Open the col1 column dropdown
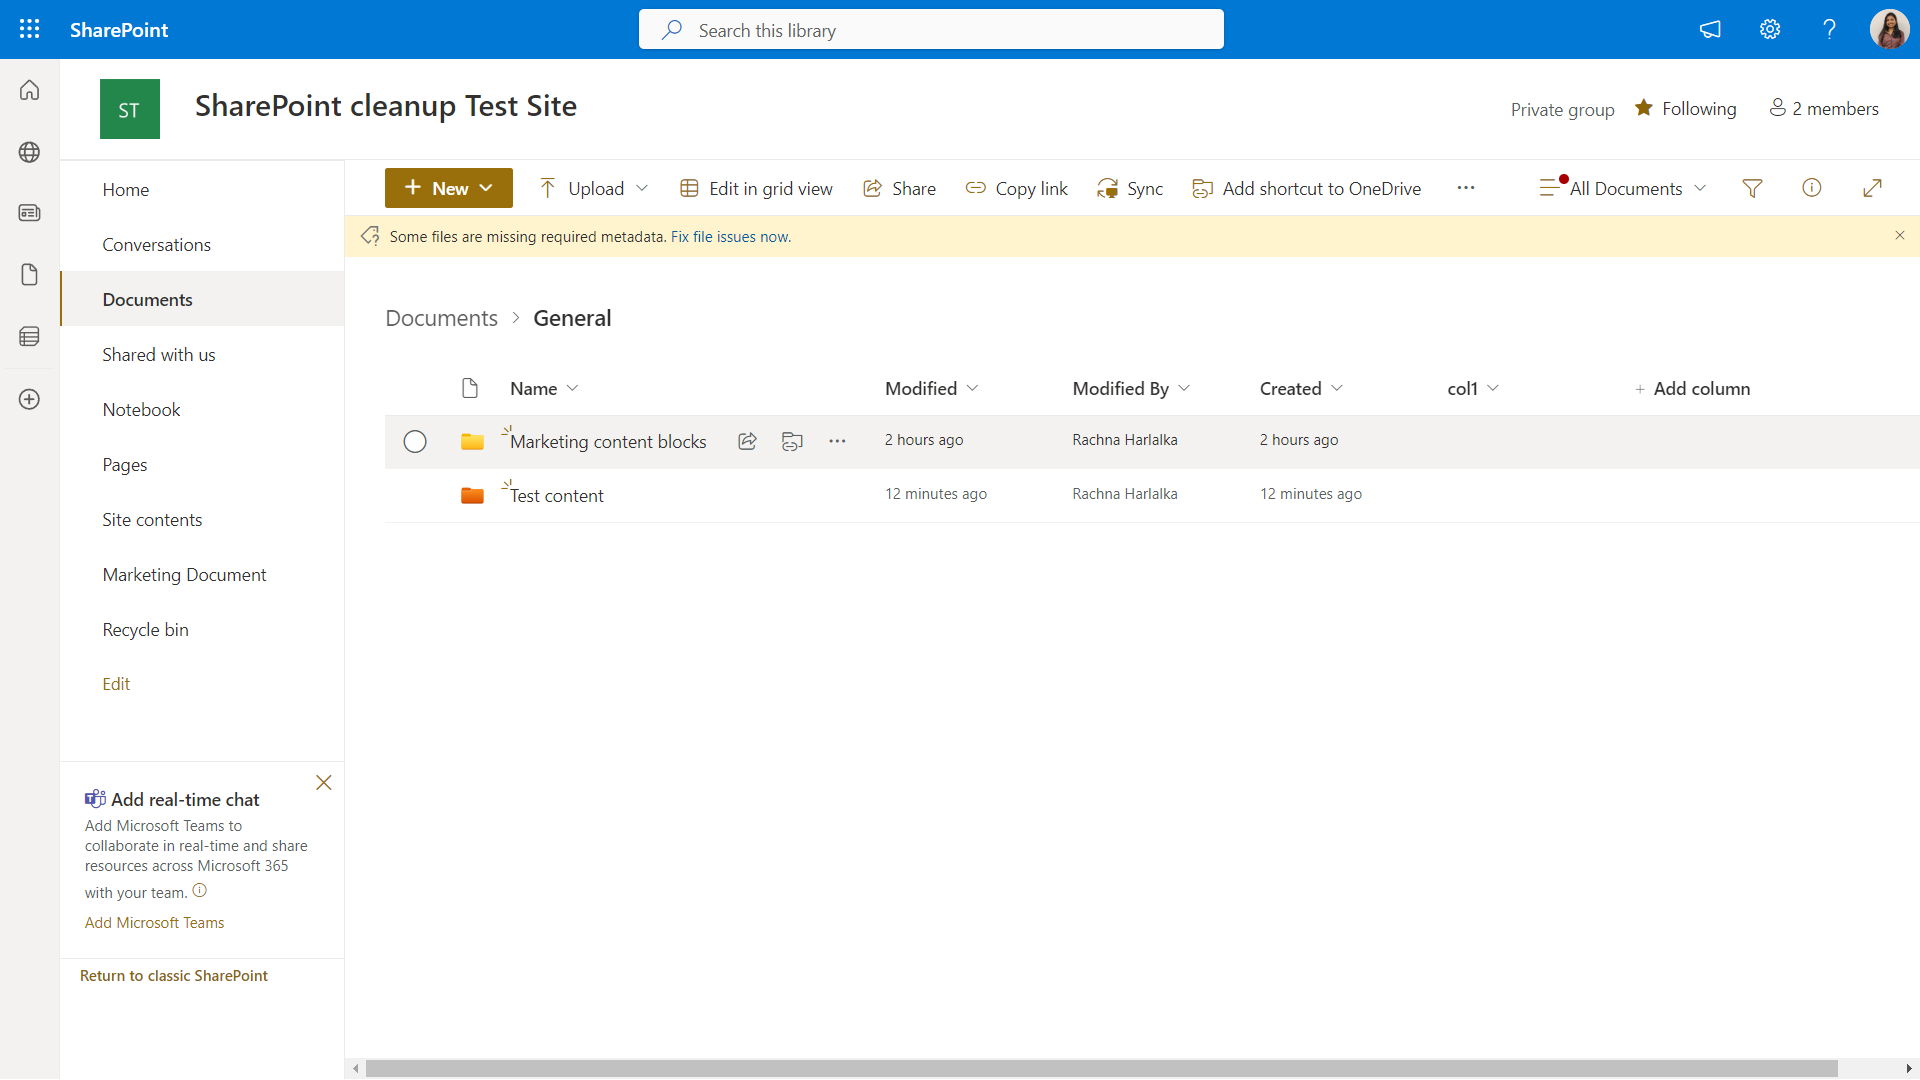This screenshot has width=1920, height=1080. click(1493, 388)
